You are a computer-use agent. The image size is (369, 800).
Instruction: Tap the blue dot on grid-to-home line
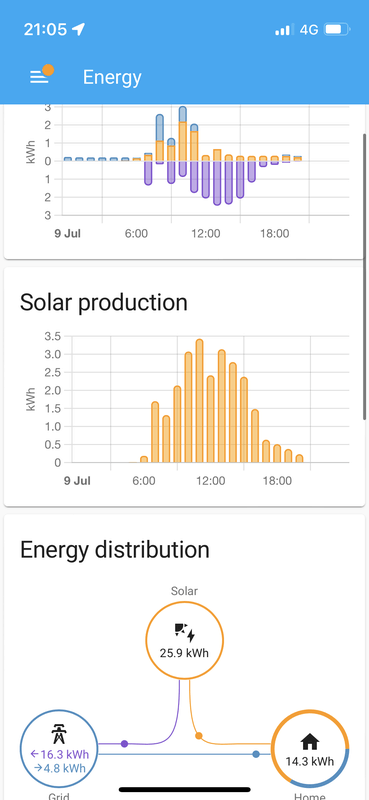tap(256, 754)
